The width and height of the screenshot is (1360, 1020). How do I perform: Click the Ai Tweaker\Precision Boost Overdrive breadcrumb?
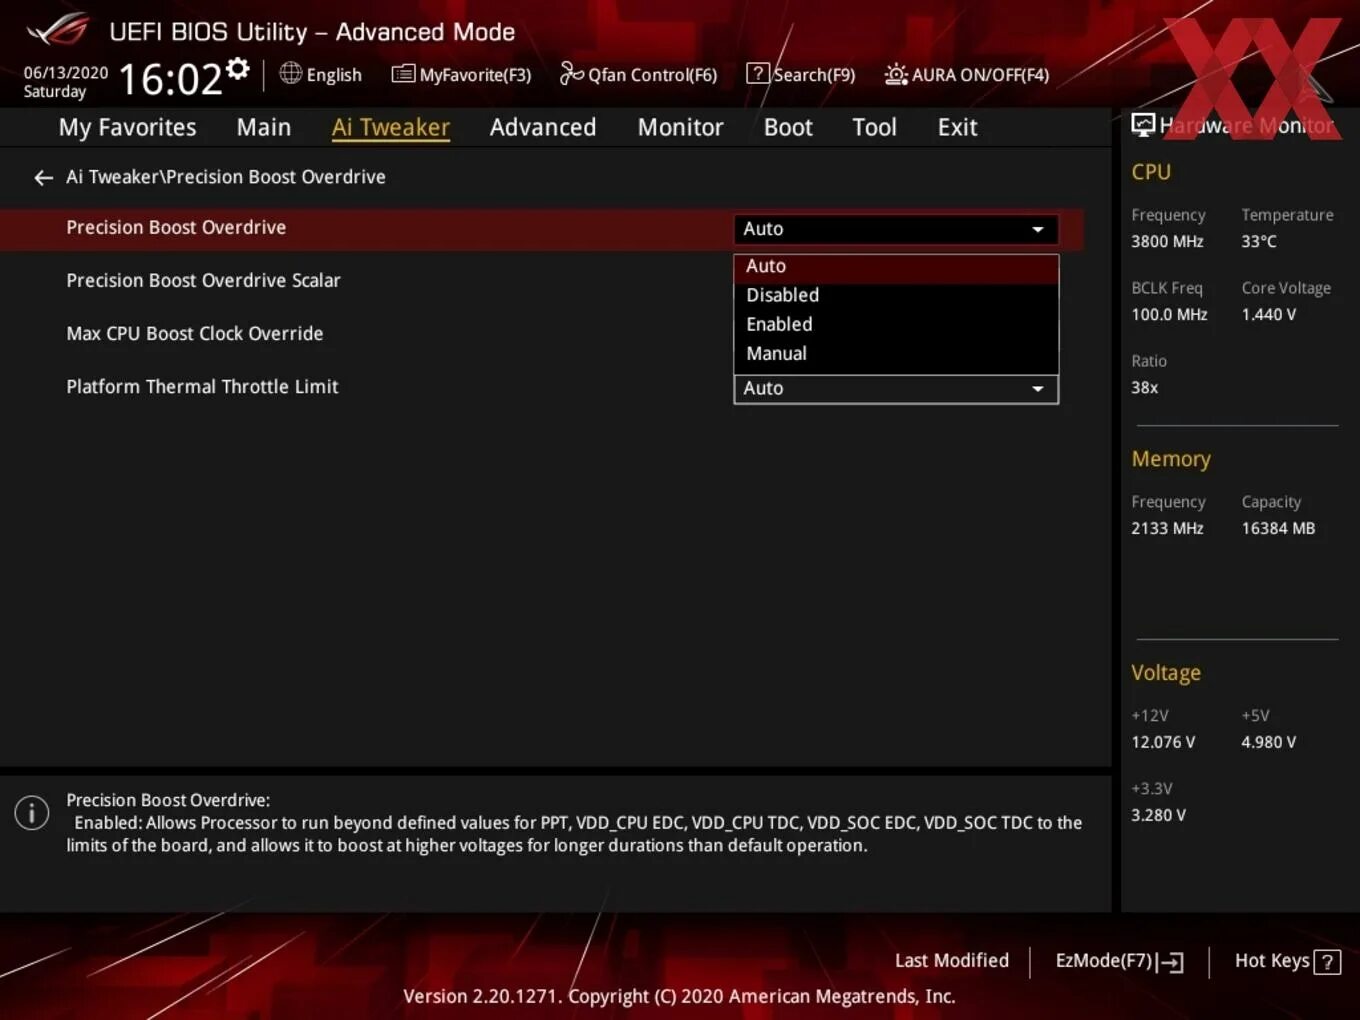(x=225, y=177)
